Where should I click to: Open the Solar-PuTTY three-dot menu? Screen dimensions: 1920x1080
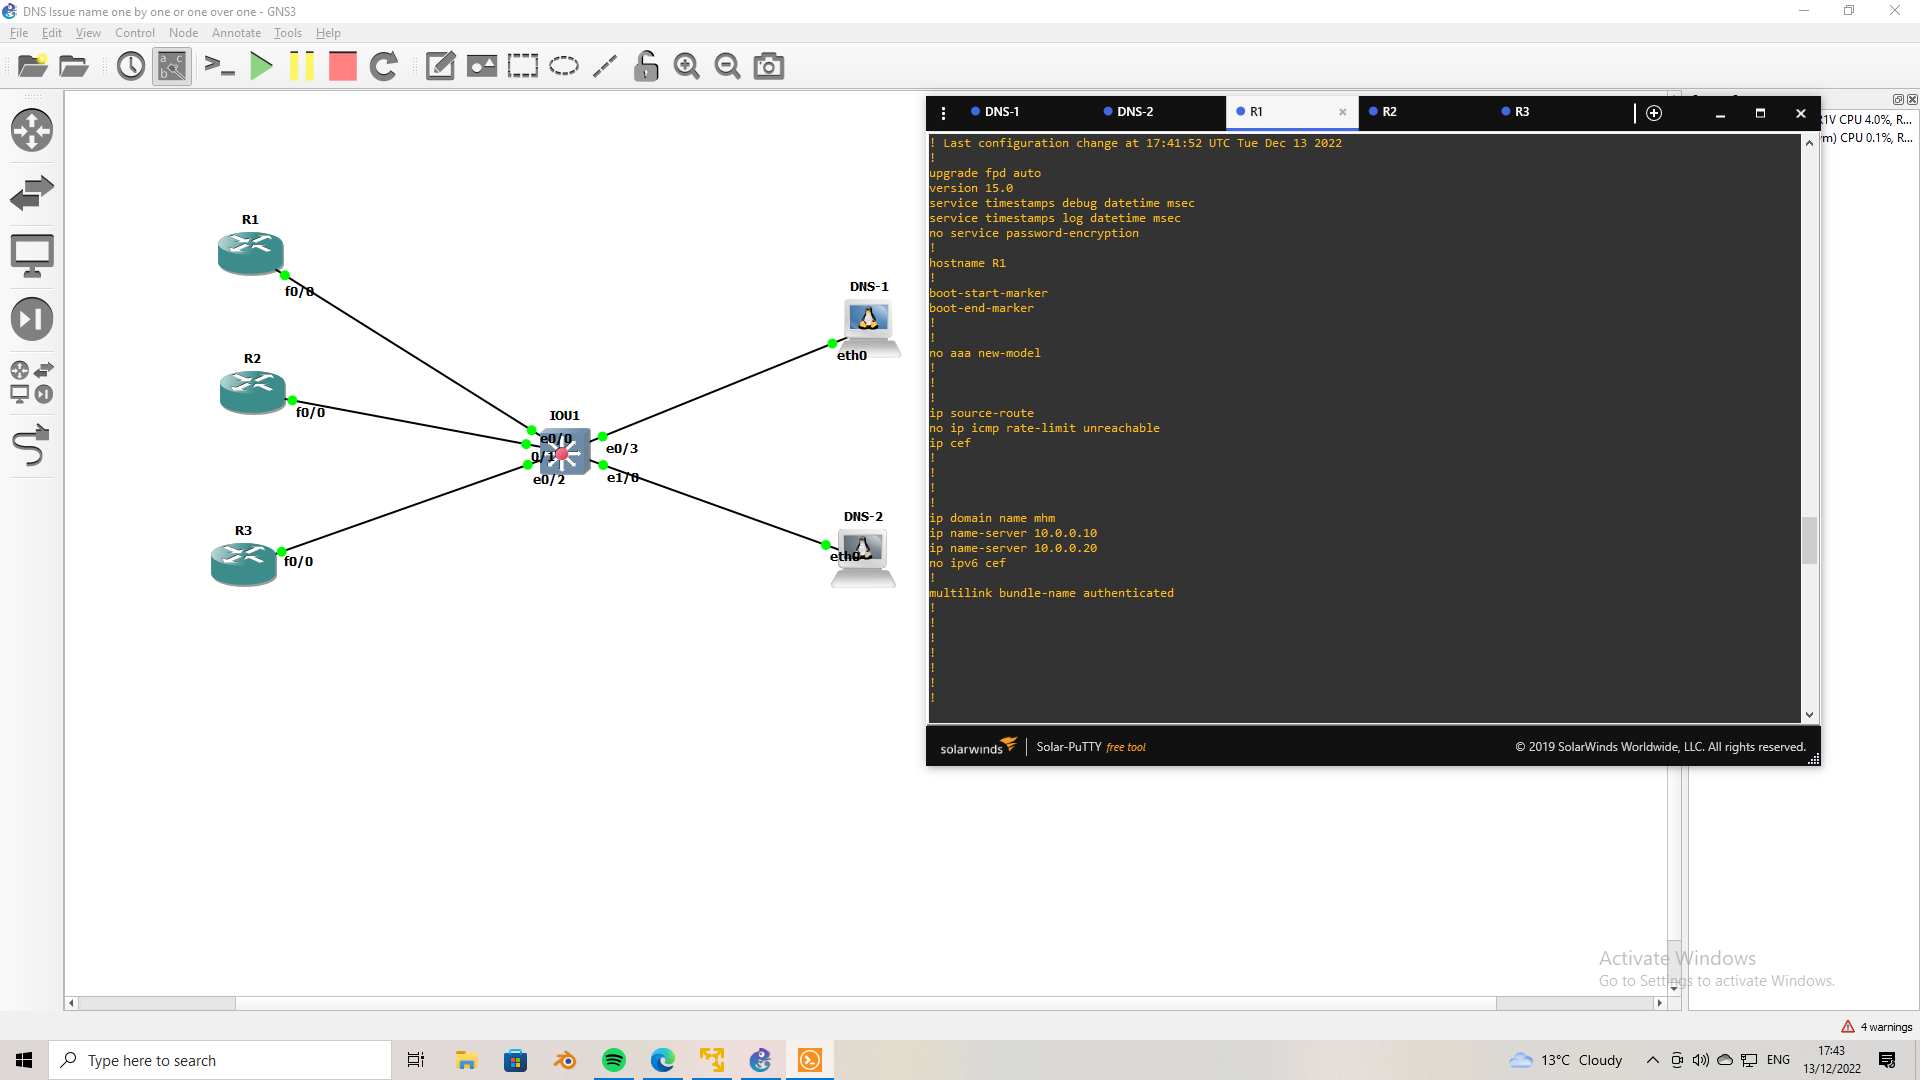(x=943, y=113)
